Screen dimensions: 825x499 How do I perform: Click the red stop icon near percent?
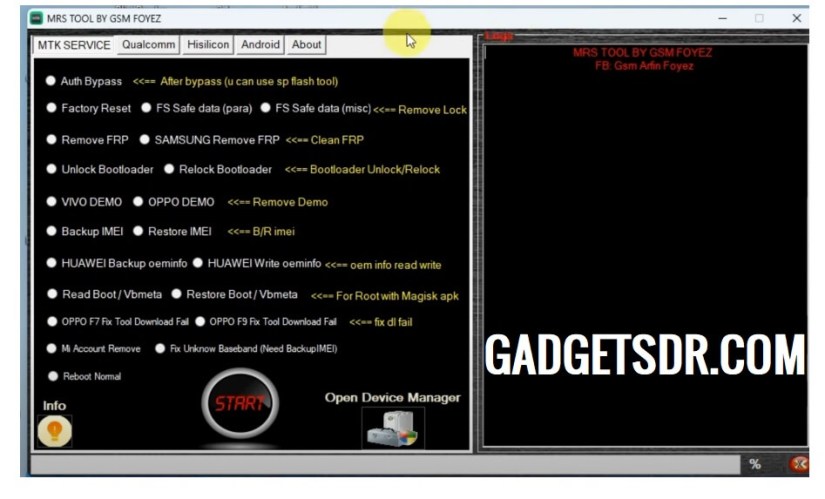(x=799, y=464)
